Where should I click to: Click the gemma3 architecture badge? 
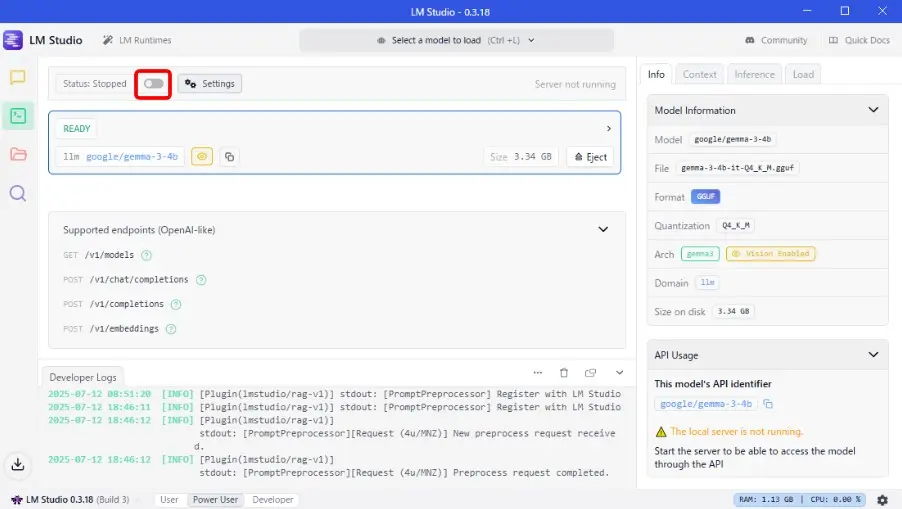coord(700,254)
